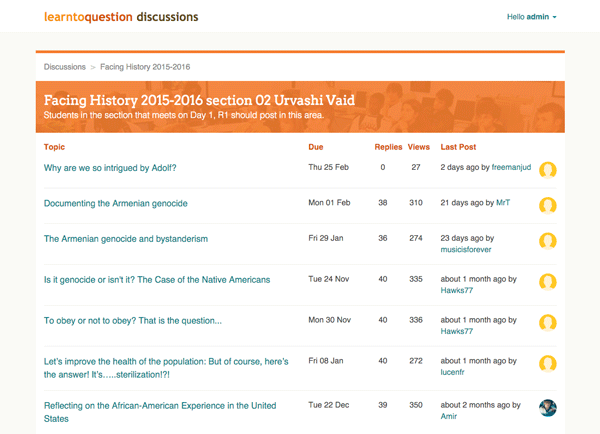Click MrT's avatar in Armenian genocide row
Viewport: 600px width, 434px height.
pos(548,206)
